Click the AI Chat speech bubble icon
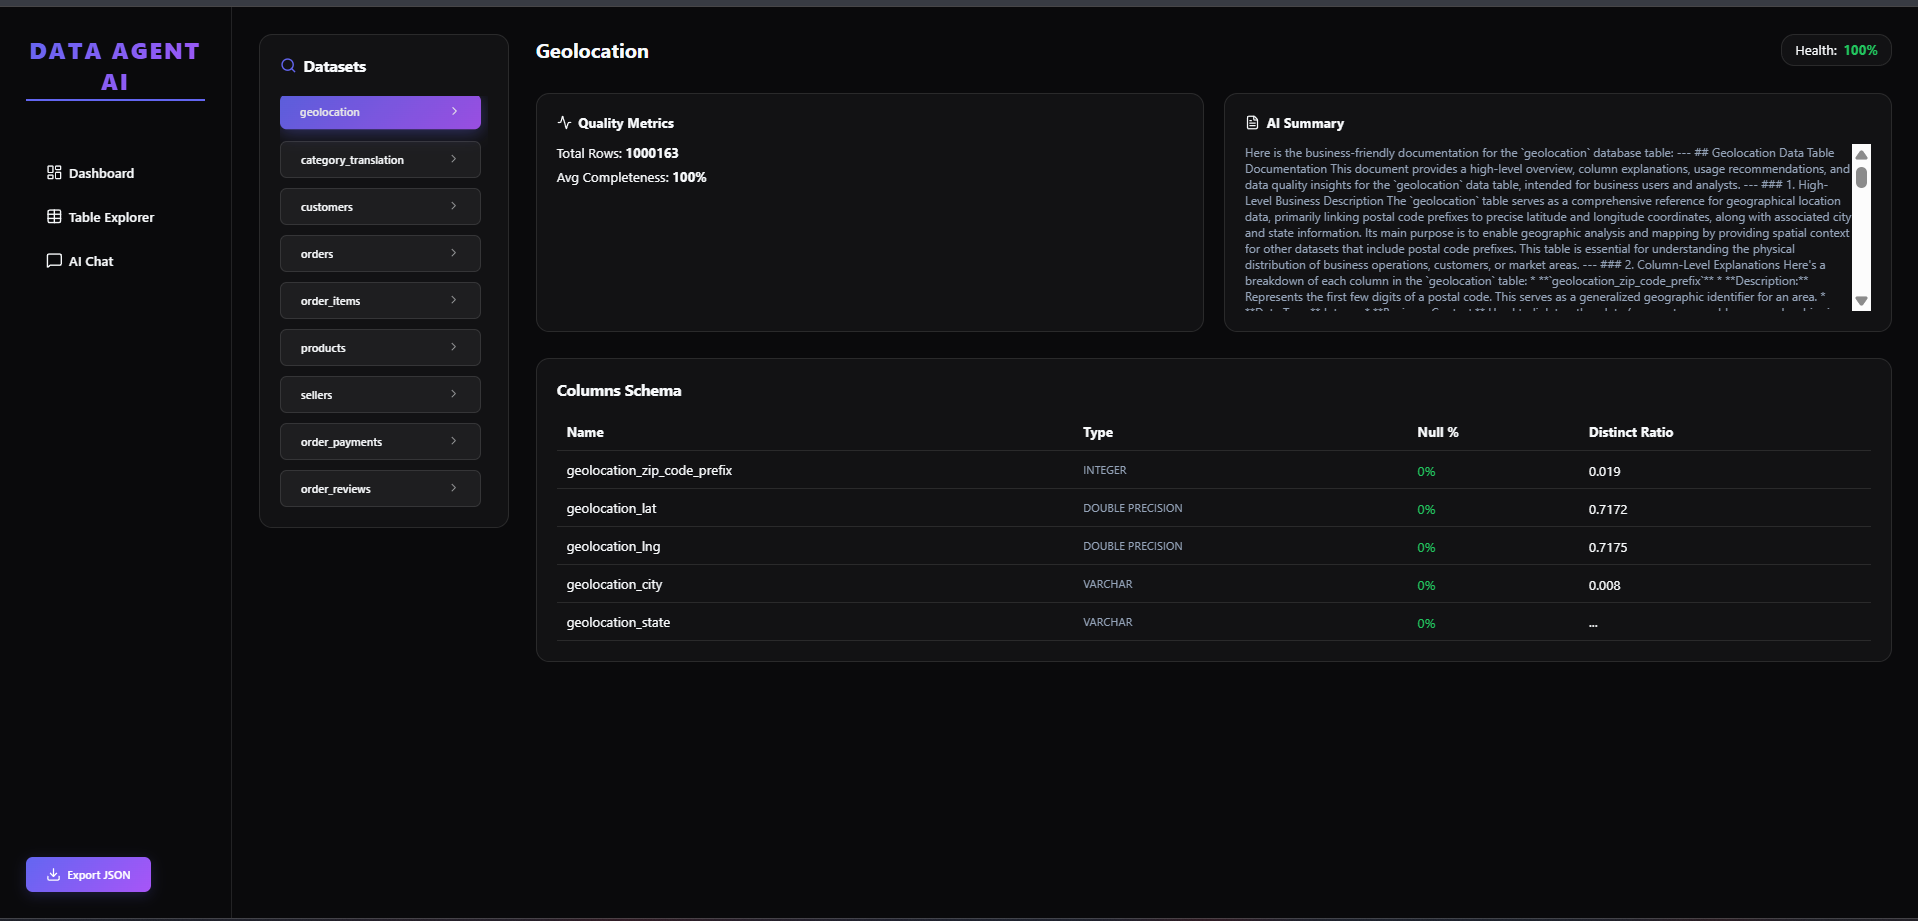This screenshot has width=1918, height=921. tap(54, 261)
